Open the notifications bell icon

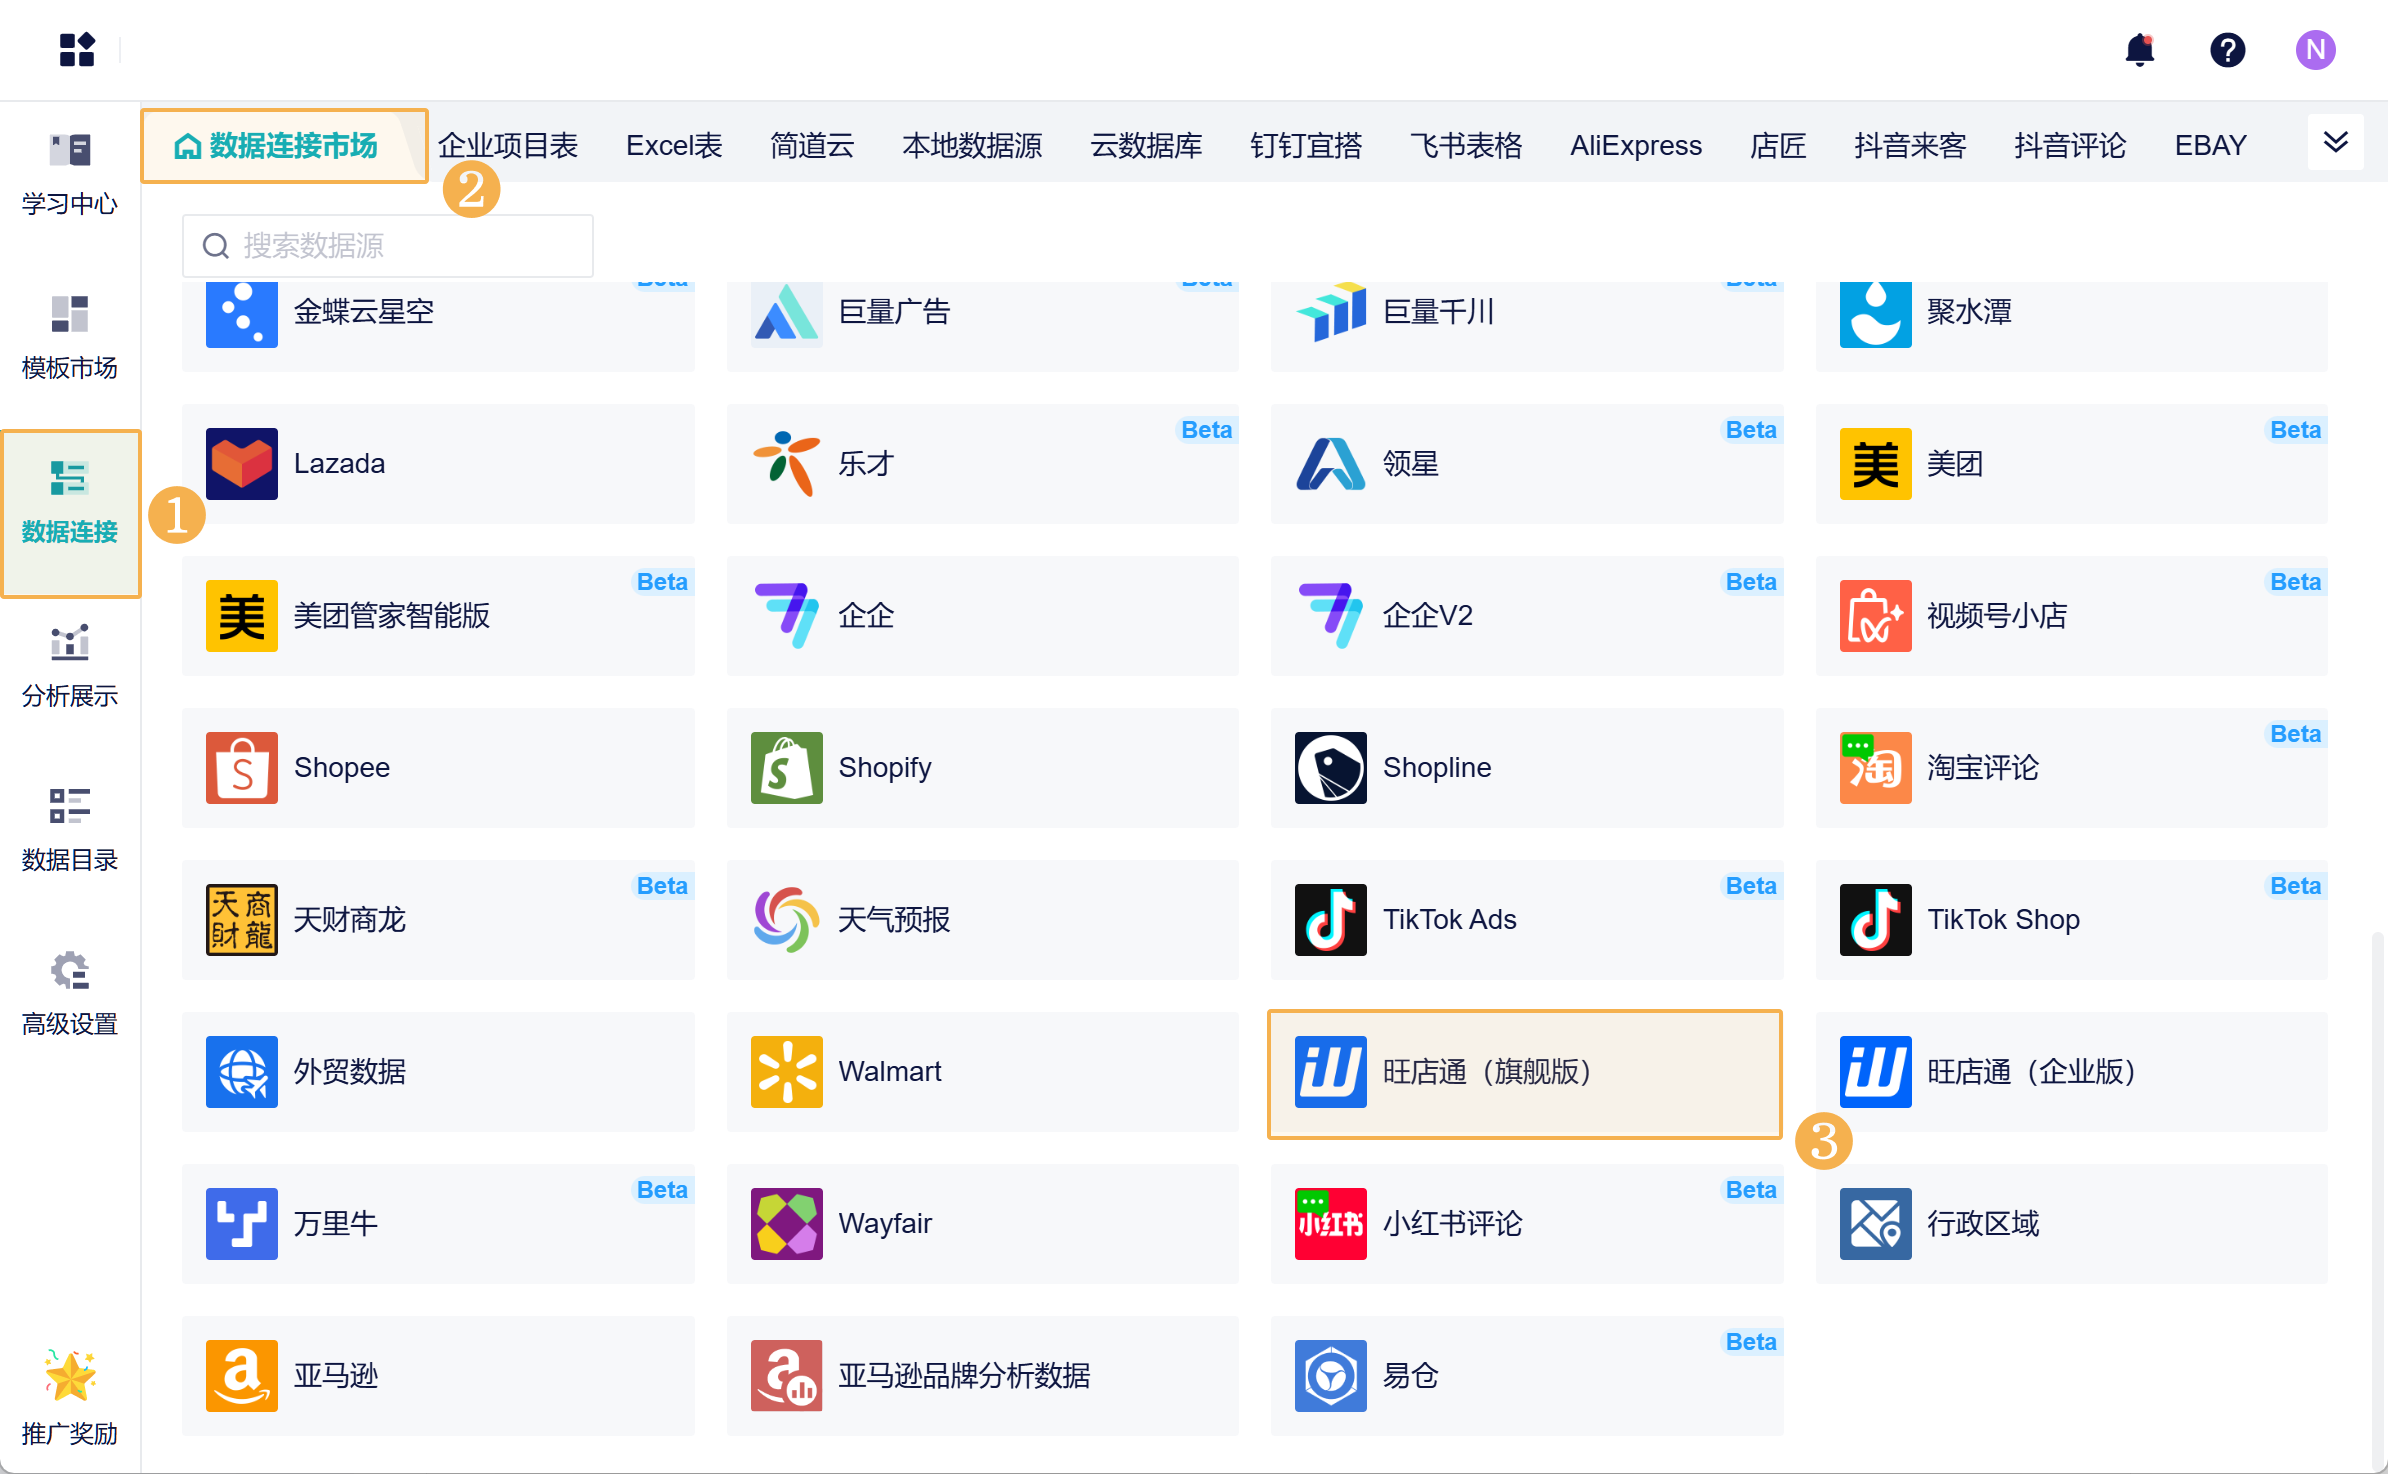click(2139, 50)
